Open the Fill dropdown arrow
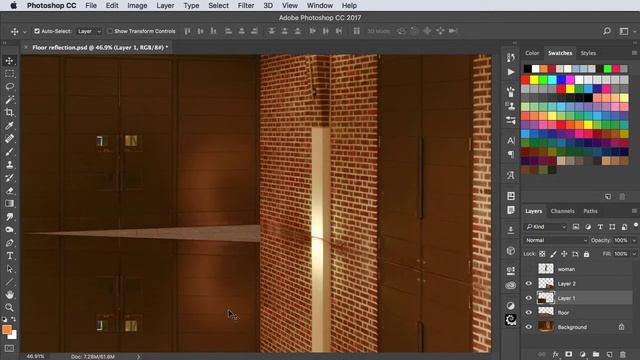 634,254
